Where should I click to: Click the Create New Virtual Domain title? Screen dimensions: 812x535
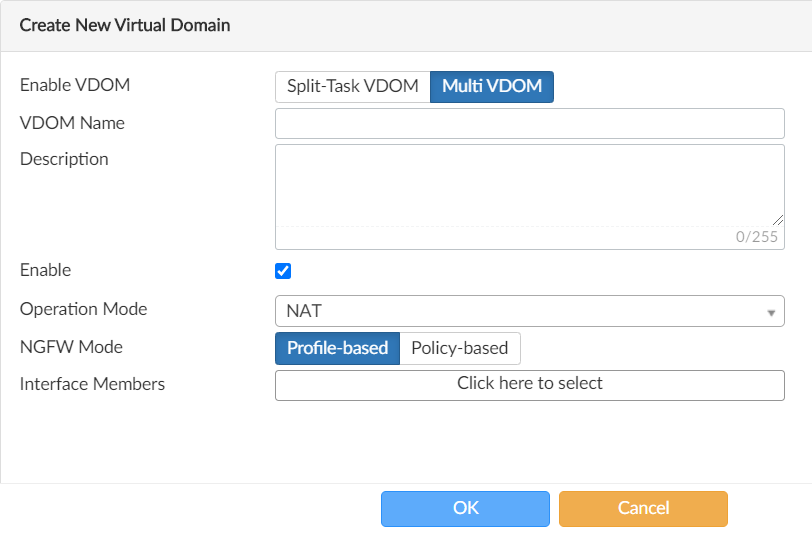(x=125, y=25)
